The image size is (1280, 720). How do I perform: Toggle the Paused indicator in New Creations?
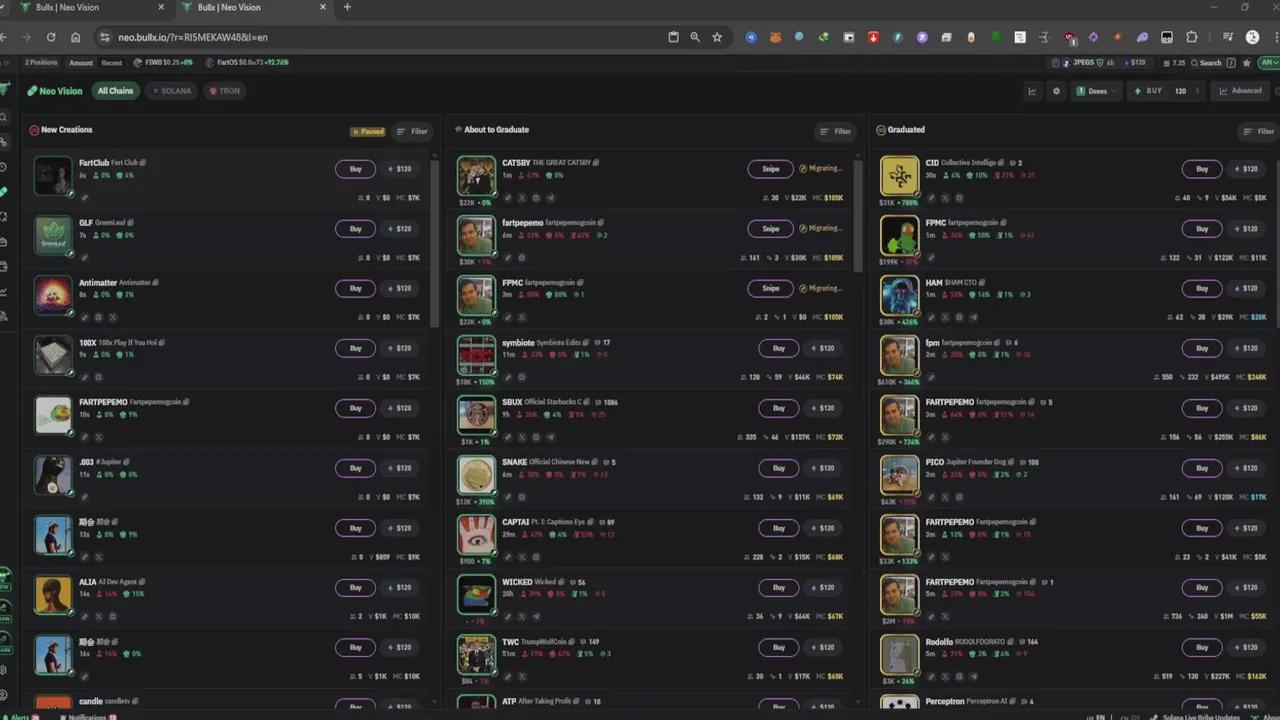(x=368, y=131)
